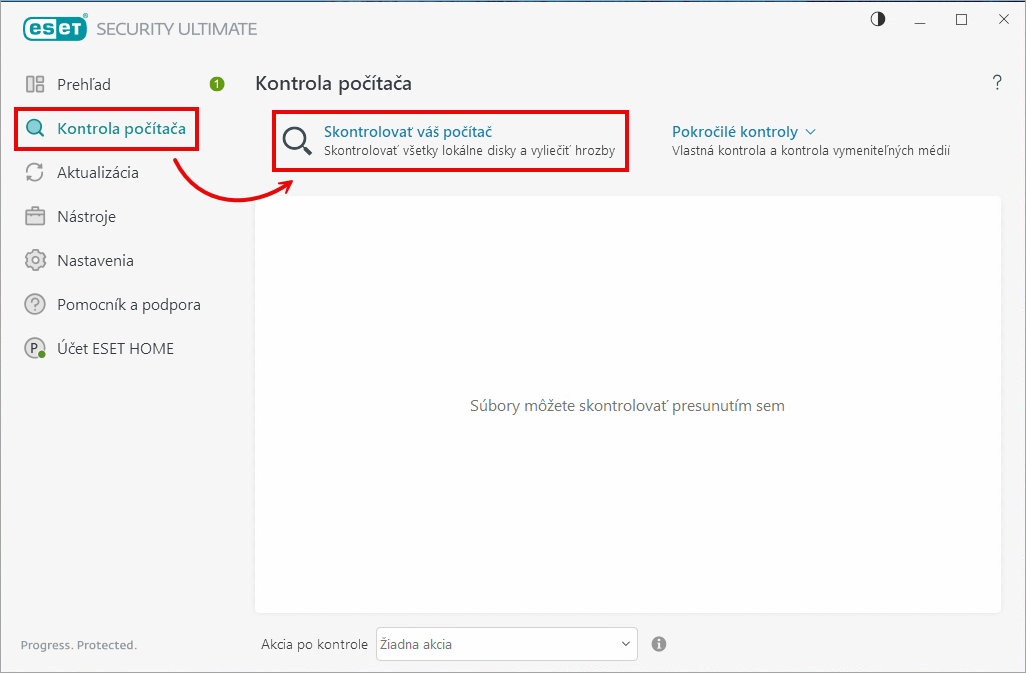Open the Prehľad menu item

[x=84, y=84]
